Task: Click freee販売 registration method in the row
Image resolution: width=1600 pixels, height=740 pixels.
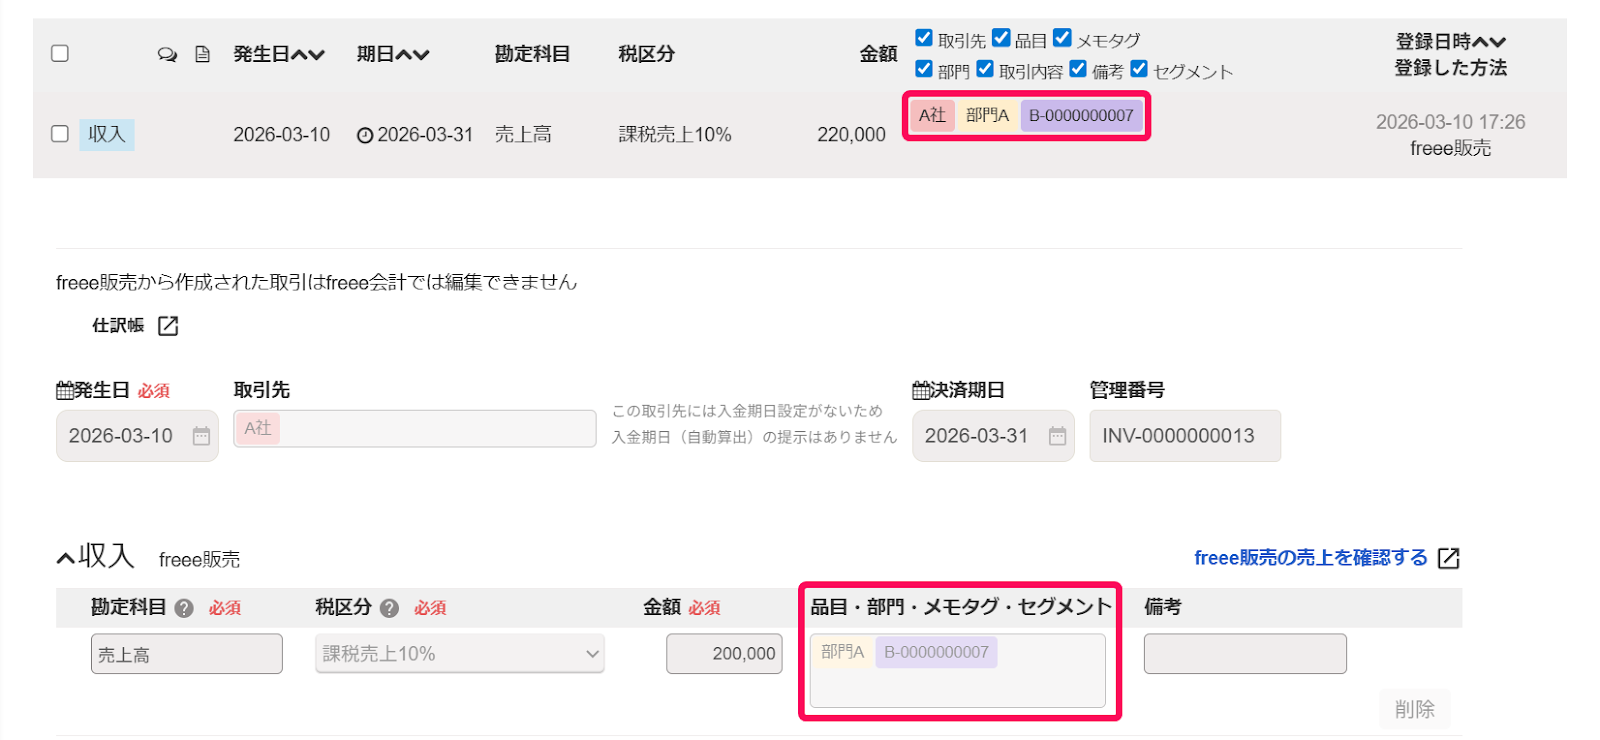Action: tap(1450, 148)
